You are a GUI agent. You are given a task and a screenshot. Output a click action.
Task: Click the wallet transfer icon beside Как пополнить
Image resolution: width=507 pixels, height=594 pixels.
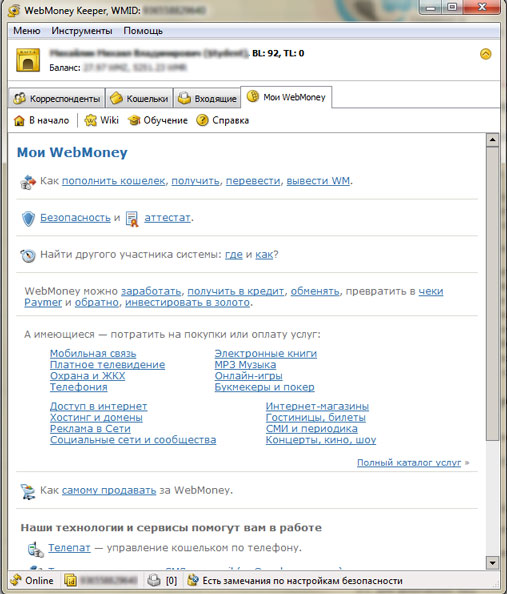click(x=28, y=182)
